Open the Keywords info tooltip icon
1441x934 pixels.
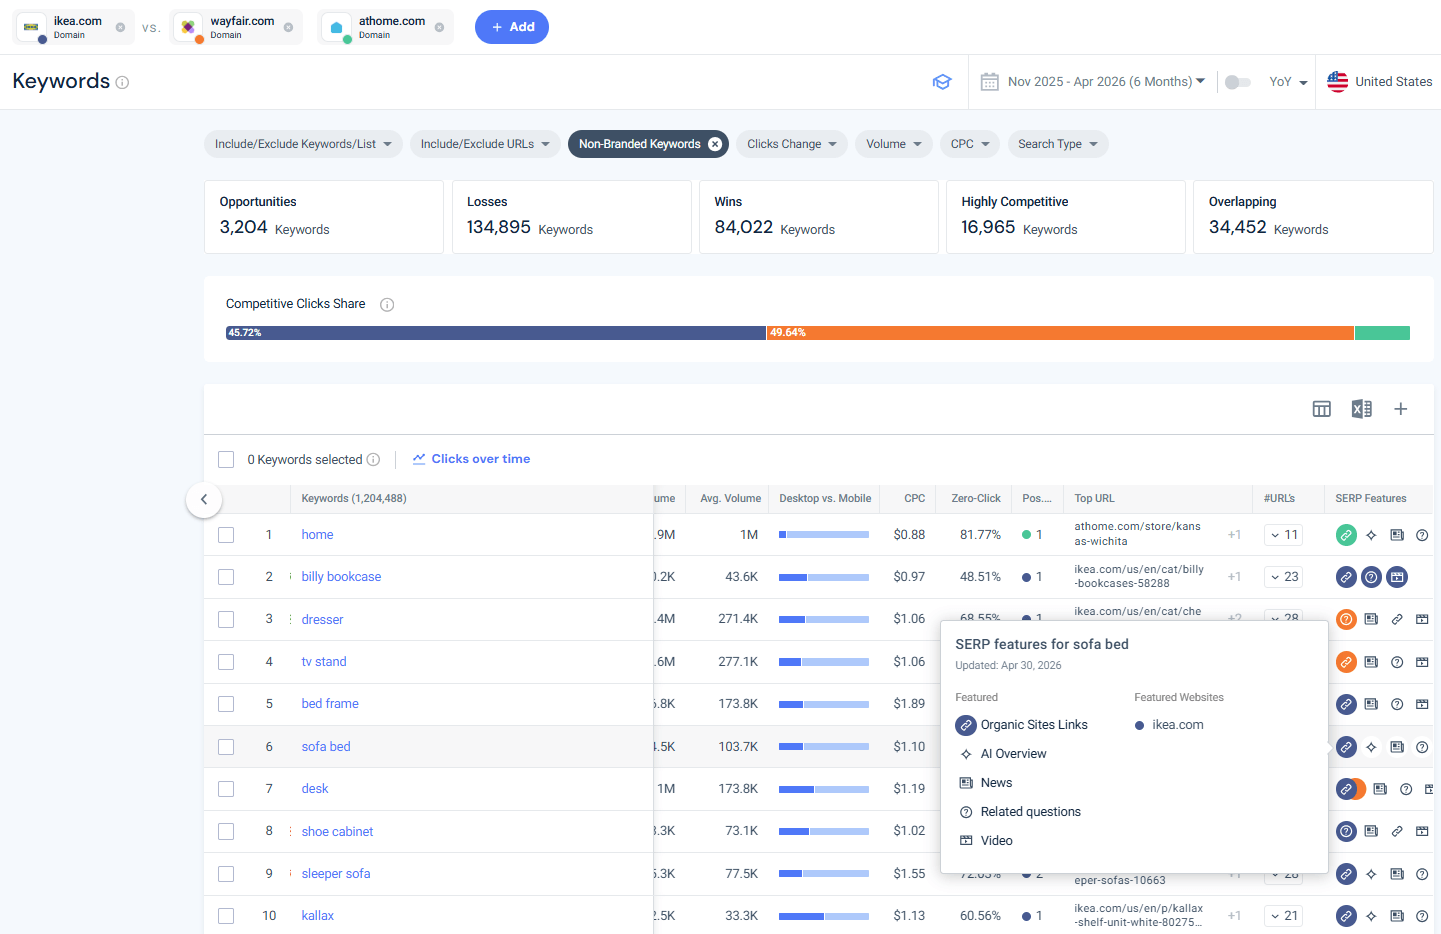point(122,83)
